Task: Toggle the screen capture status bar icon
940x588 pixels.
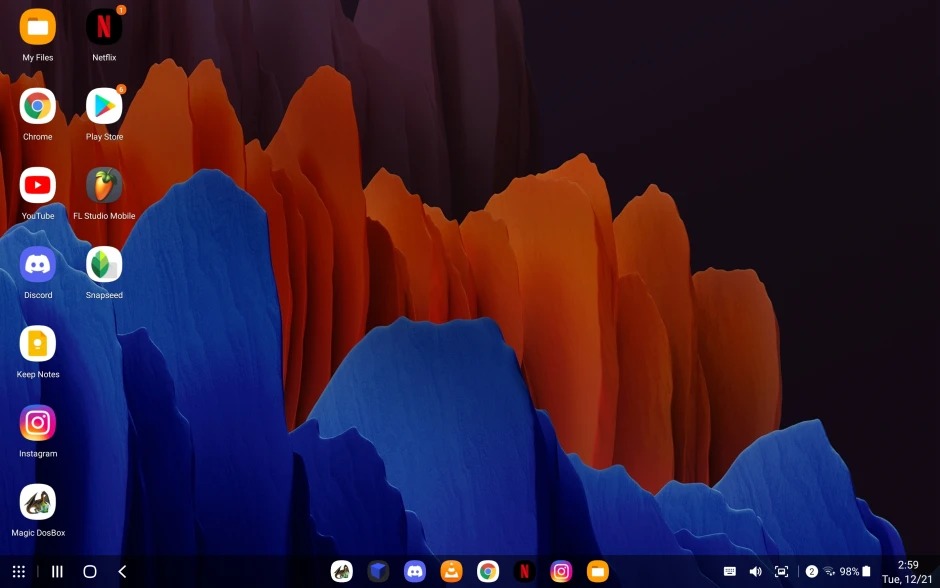Action: [781, 571]
